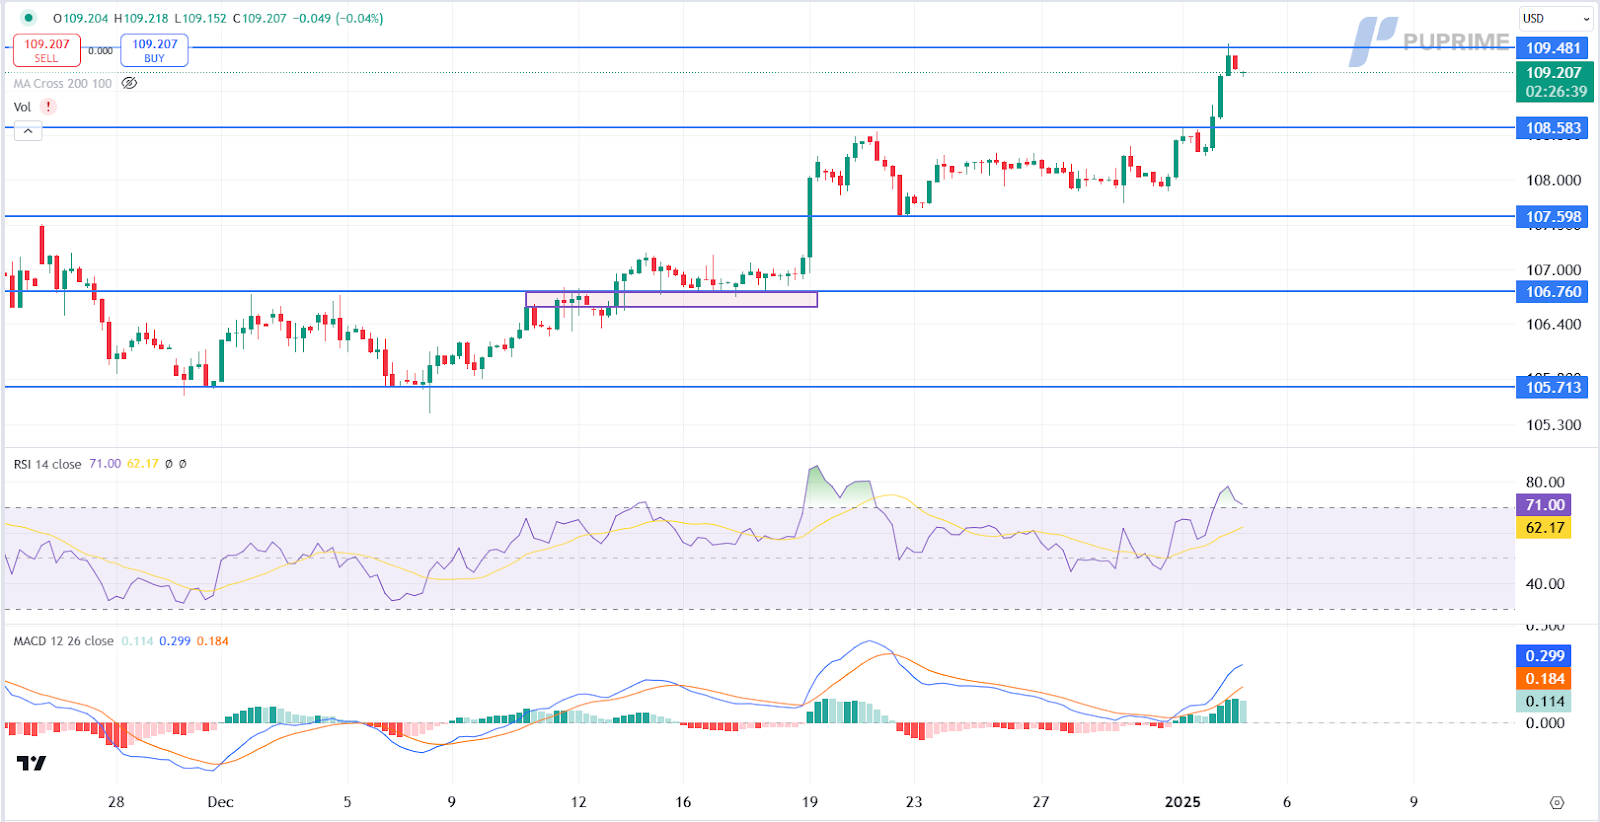Screen dimensions: 1600x822
Task: Click the 2025 date on time axis
Action: coord(1183,802)
